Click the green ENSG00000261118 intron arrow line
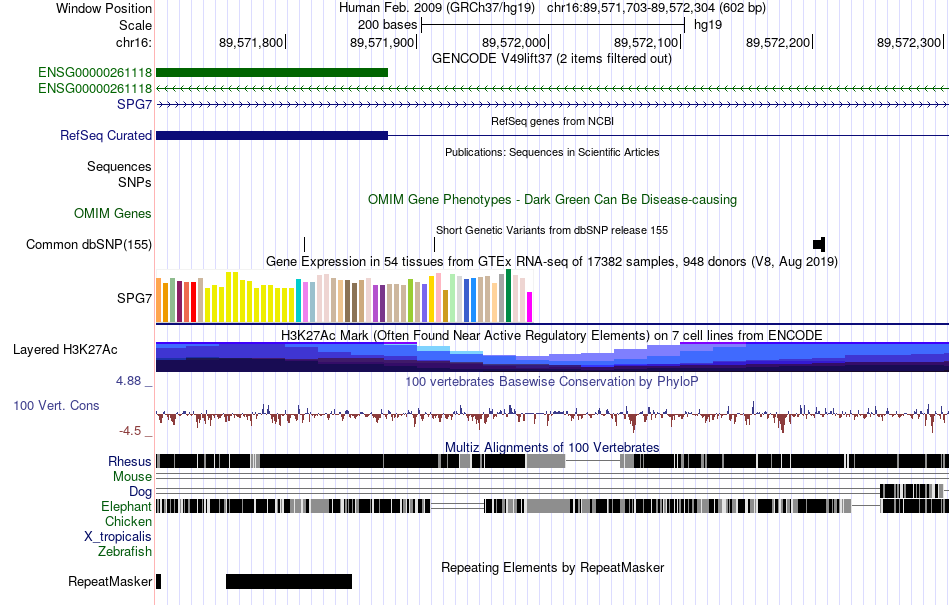The height and width of the screenshot is (605, 950). [552, 88]
